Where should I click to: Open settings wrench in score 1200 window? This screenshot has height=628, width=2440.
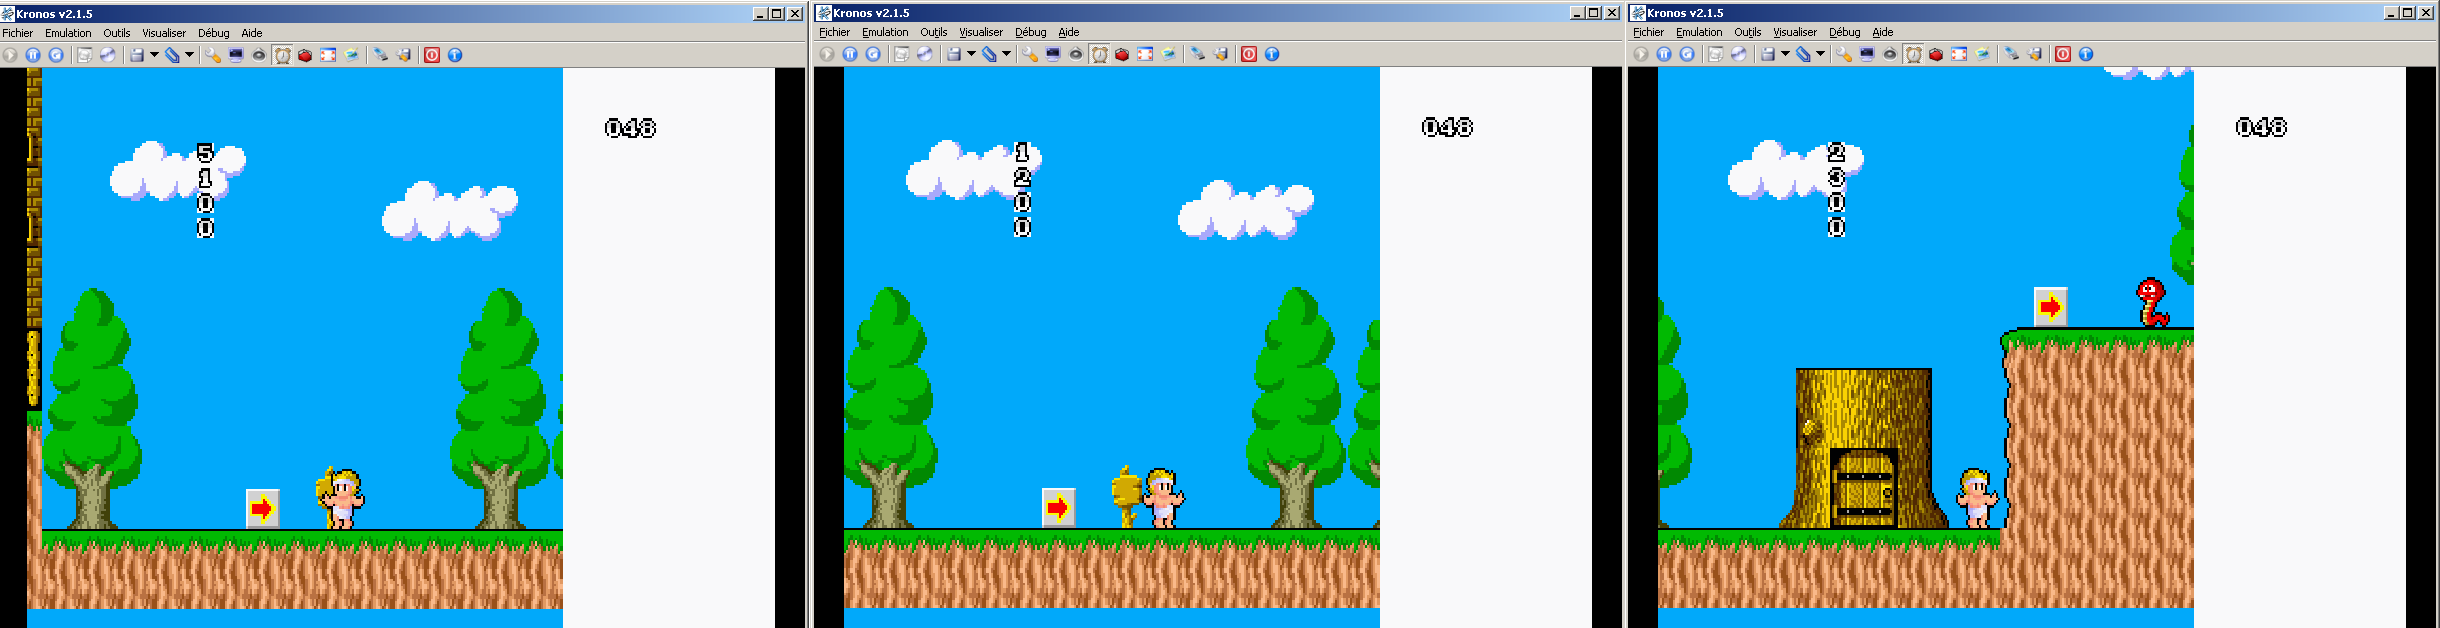click(x=1030, y=54)
